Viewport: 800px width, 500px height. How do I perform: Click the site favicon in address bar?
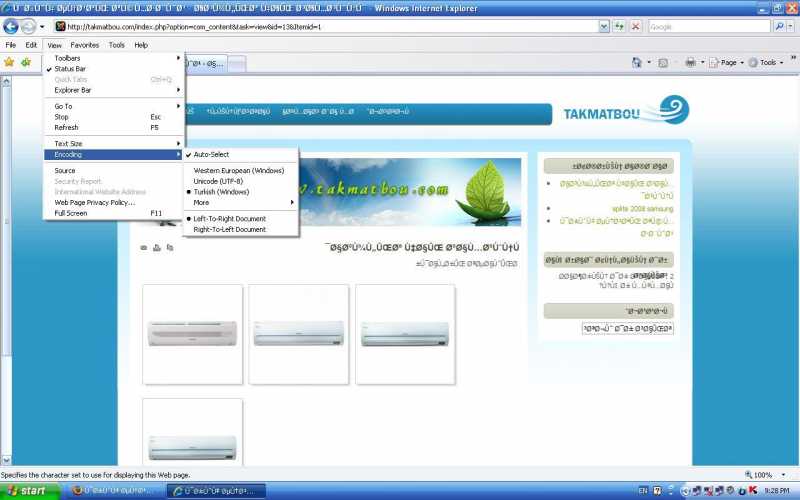tap(60, 26)
